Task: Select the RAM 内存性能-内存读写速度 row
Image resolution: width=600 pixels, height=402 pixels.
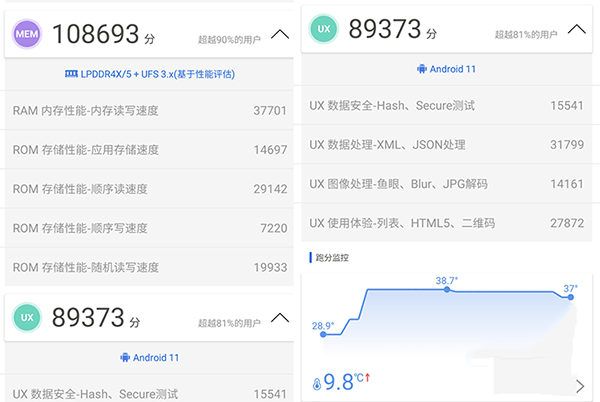Action: point(148,111)
